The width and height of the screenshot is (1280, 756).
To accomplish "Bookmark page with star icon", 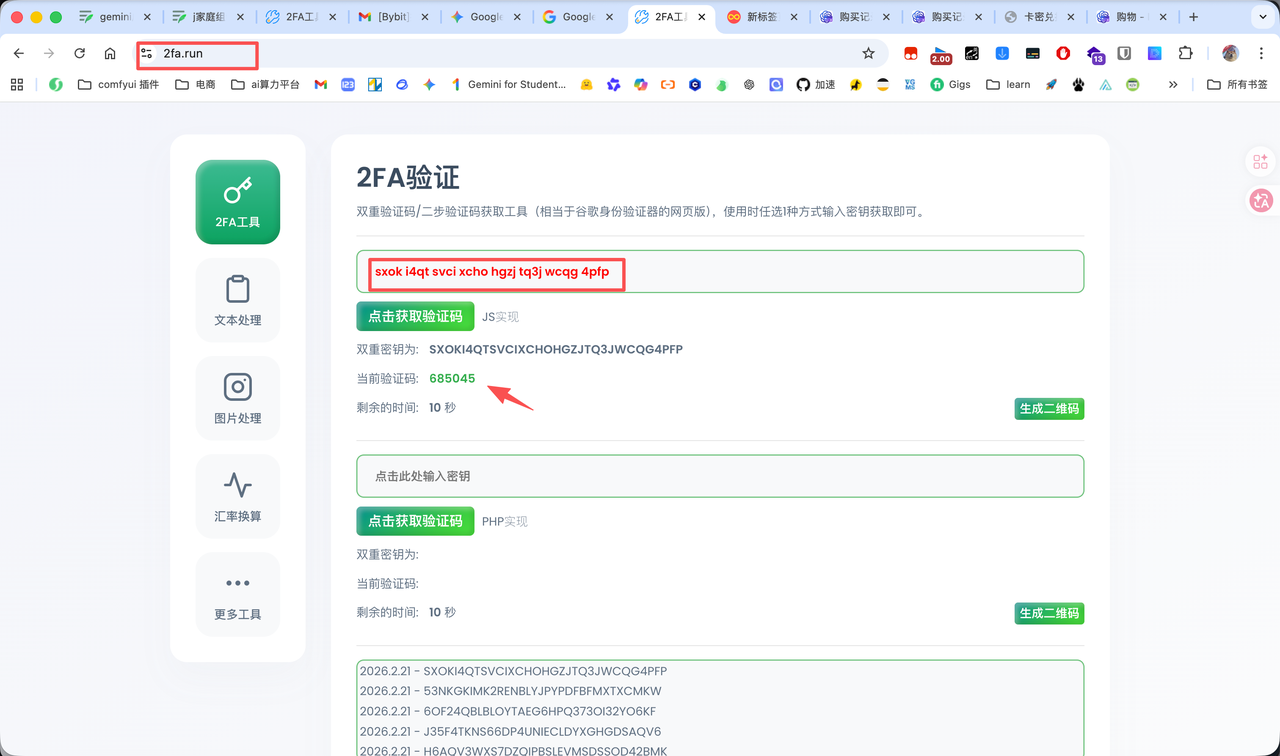I will (x=868, y=53).
